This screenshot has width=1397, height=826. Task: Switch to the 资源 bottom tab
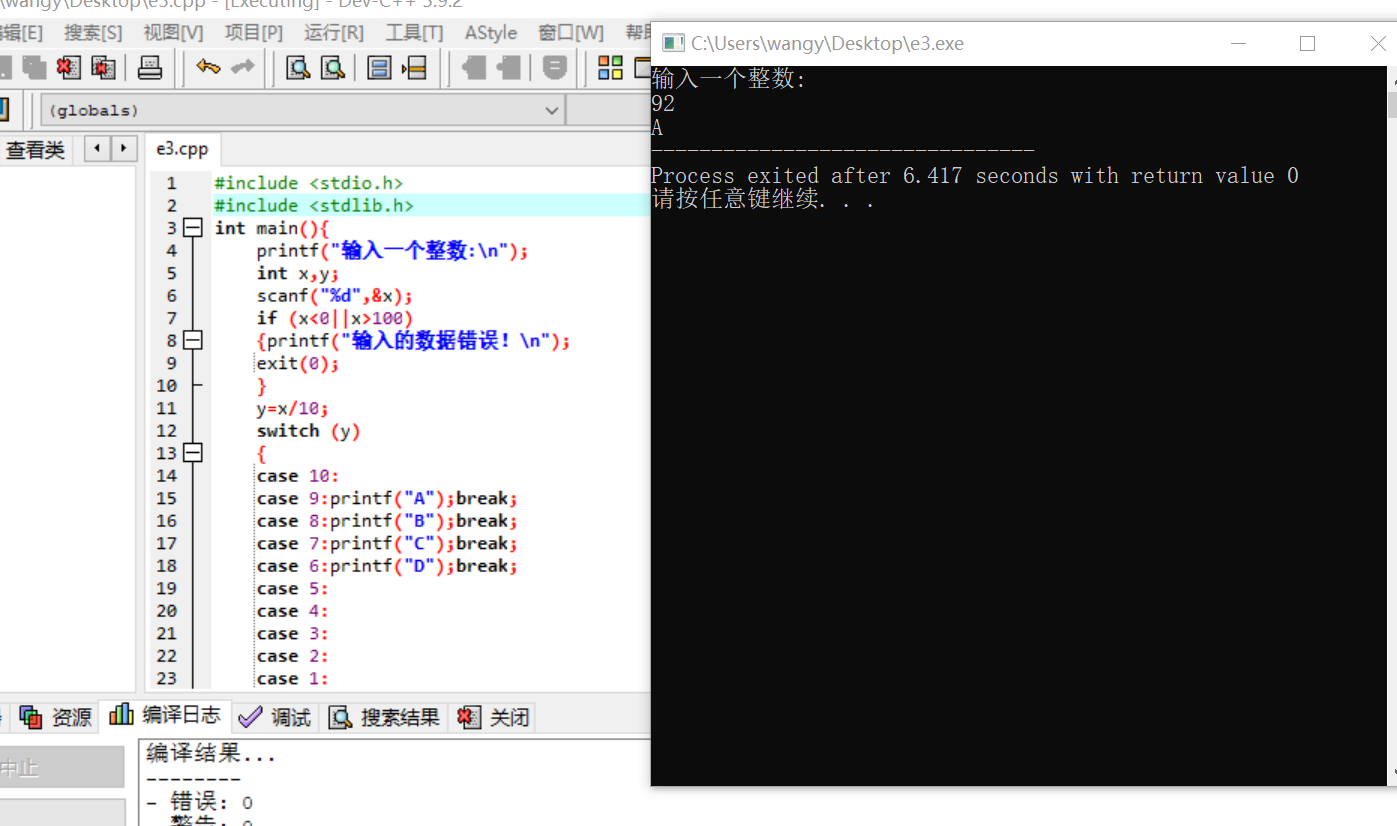(56, 717)
